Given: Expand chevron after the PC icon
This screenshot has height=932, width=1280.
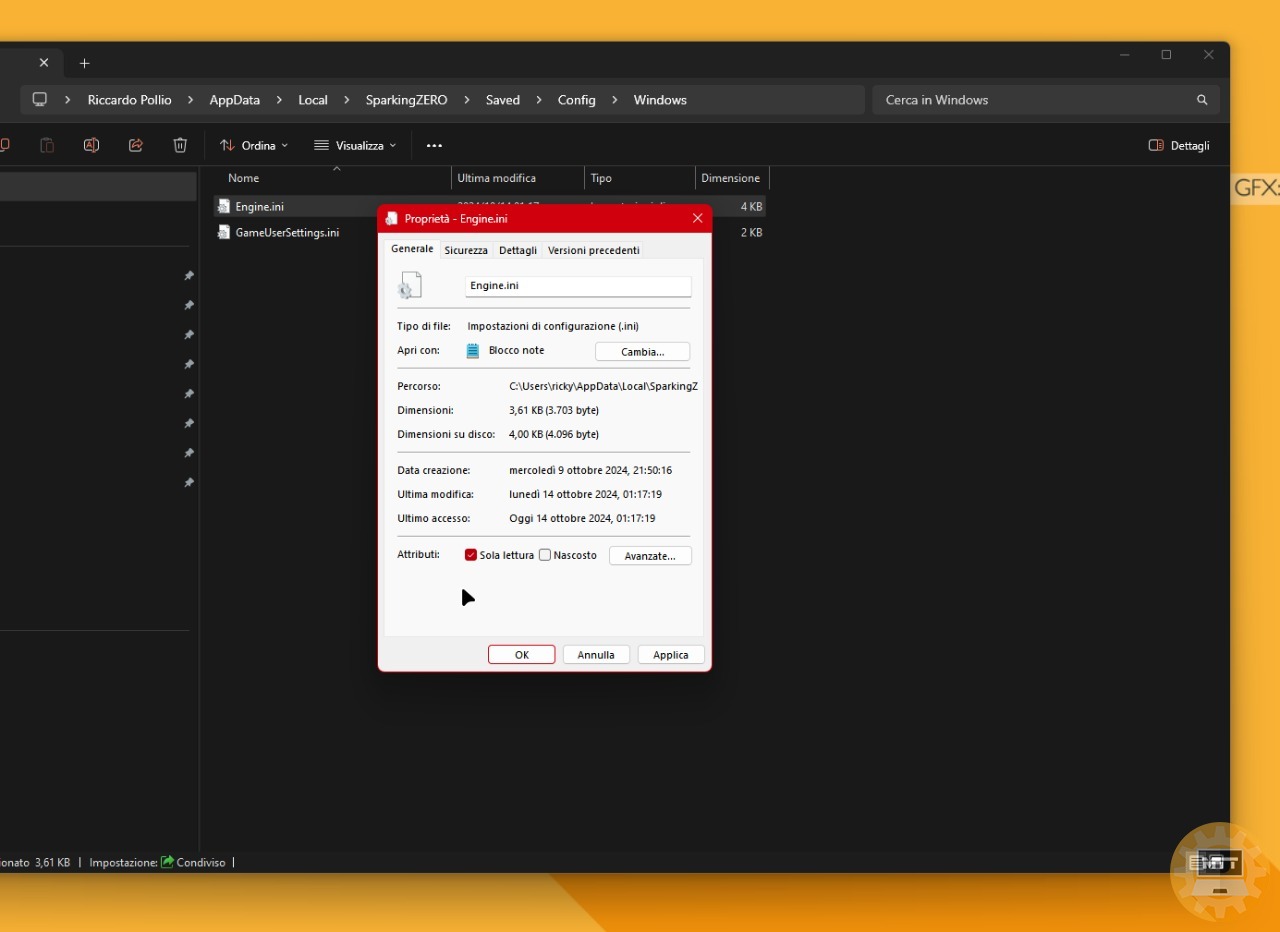Looking at the screenshot, I should click(68, 100).
